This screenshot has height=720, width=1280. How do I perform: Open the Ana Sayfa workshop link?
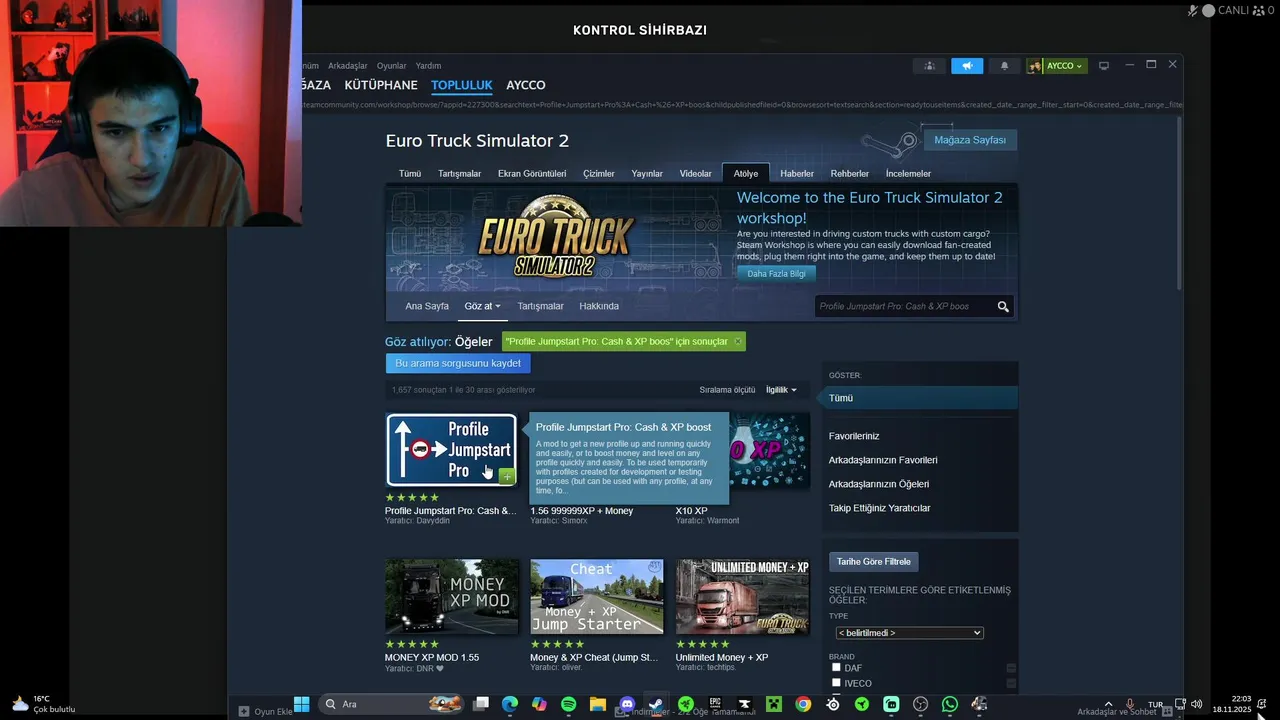[427, 306]
